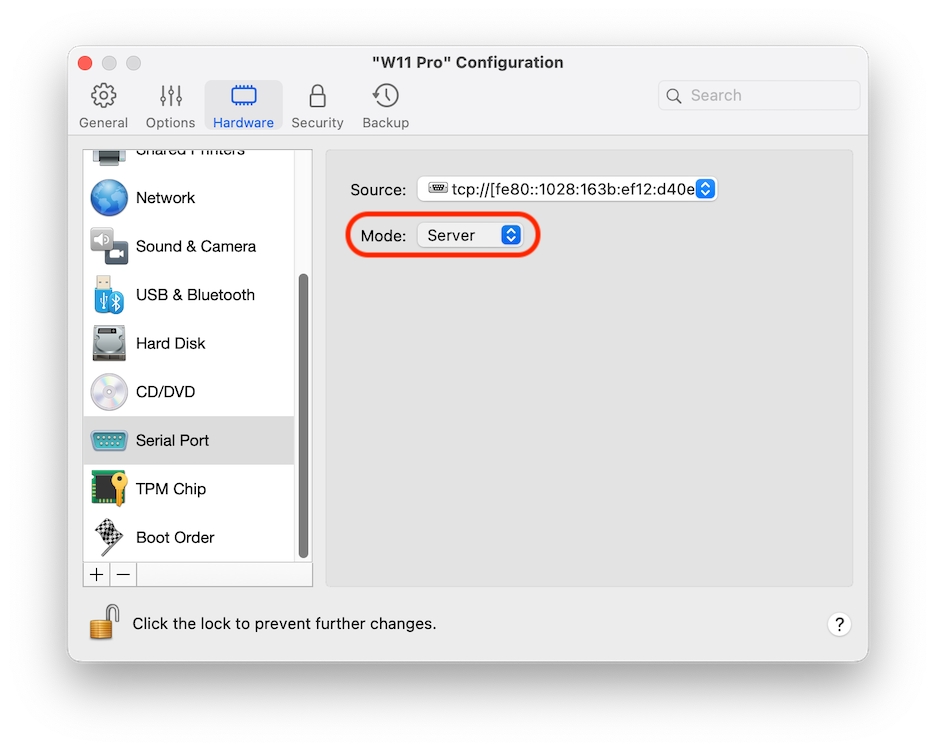
Task: Click the Serial Port connector icon
Action: click(109, 440)
